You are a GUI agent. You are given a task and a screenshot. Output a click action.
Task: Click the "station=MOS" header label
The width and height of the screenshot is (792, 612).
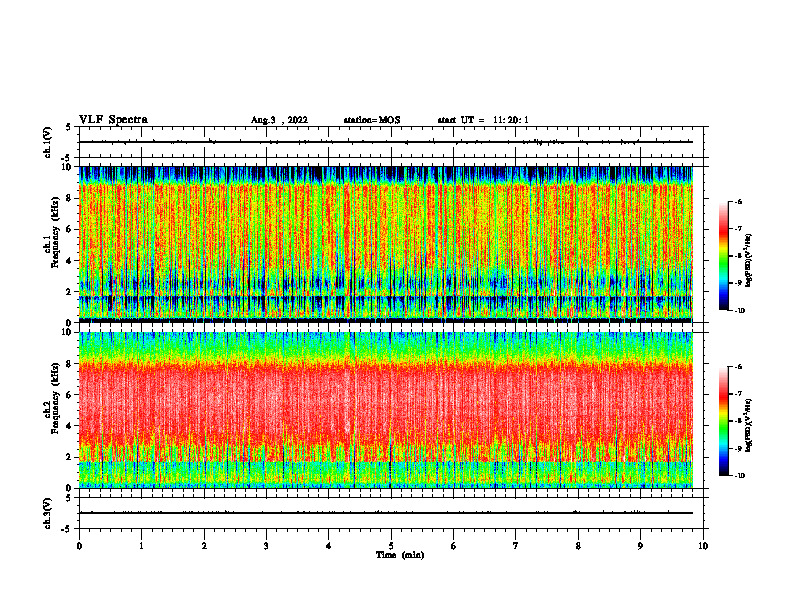coord(372,120)
